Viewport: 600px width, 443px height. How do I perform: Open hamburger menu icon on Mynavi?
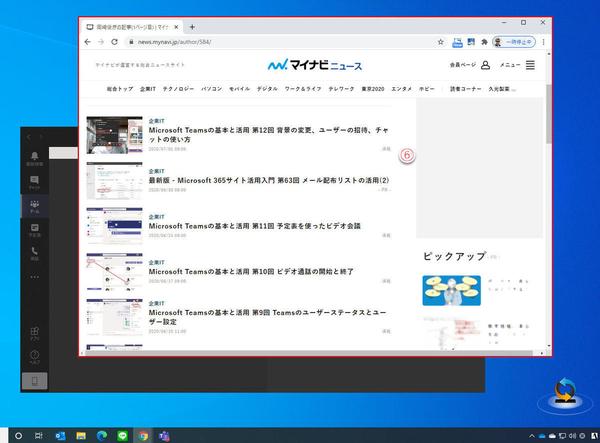530,65
